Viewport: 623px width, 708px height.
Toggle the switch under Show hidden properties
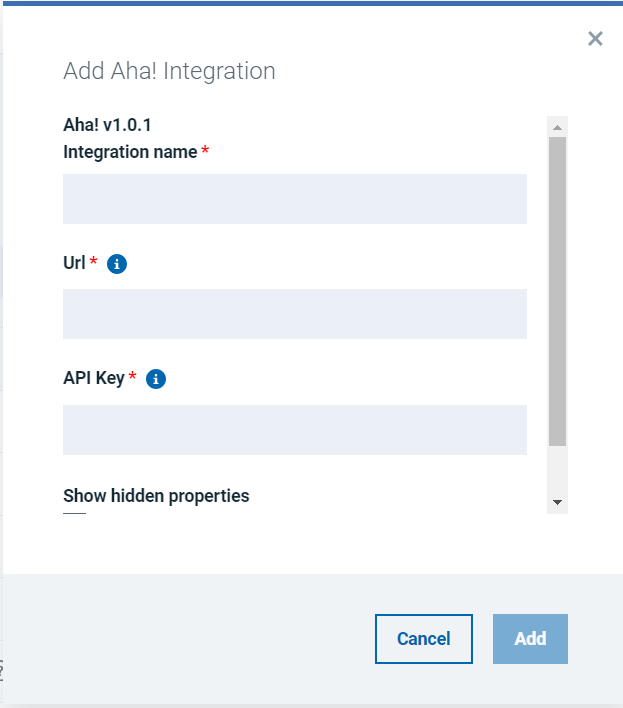[75, 514]
